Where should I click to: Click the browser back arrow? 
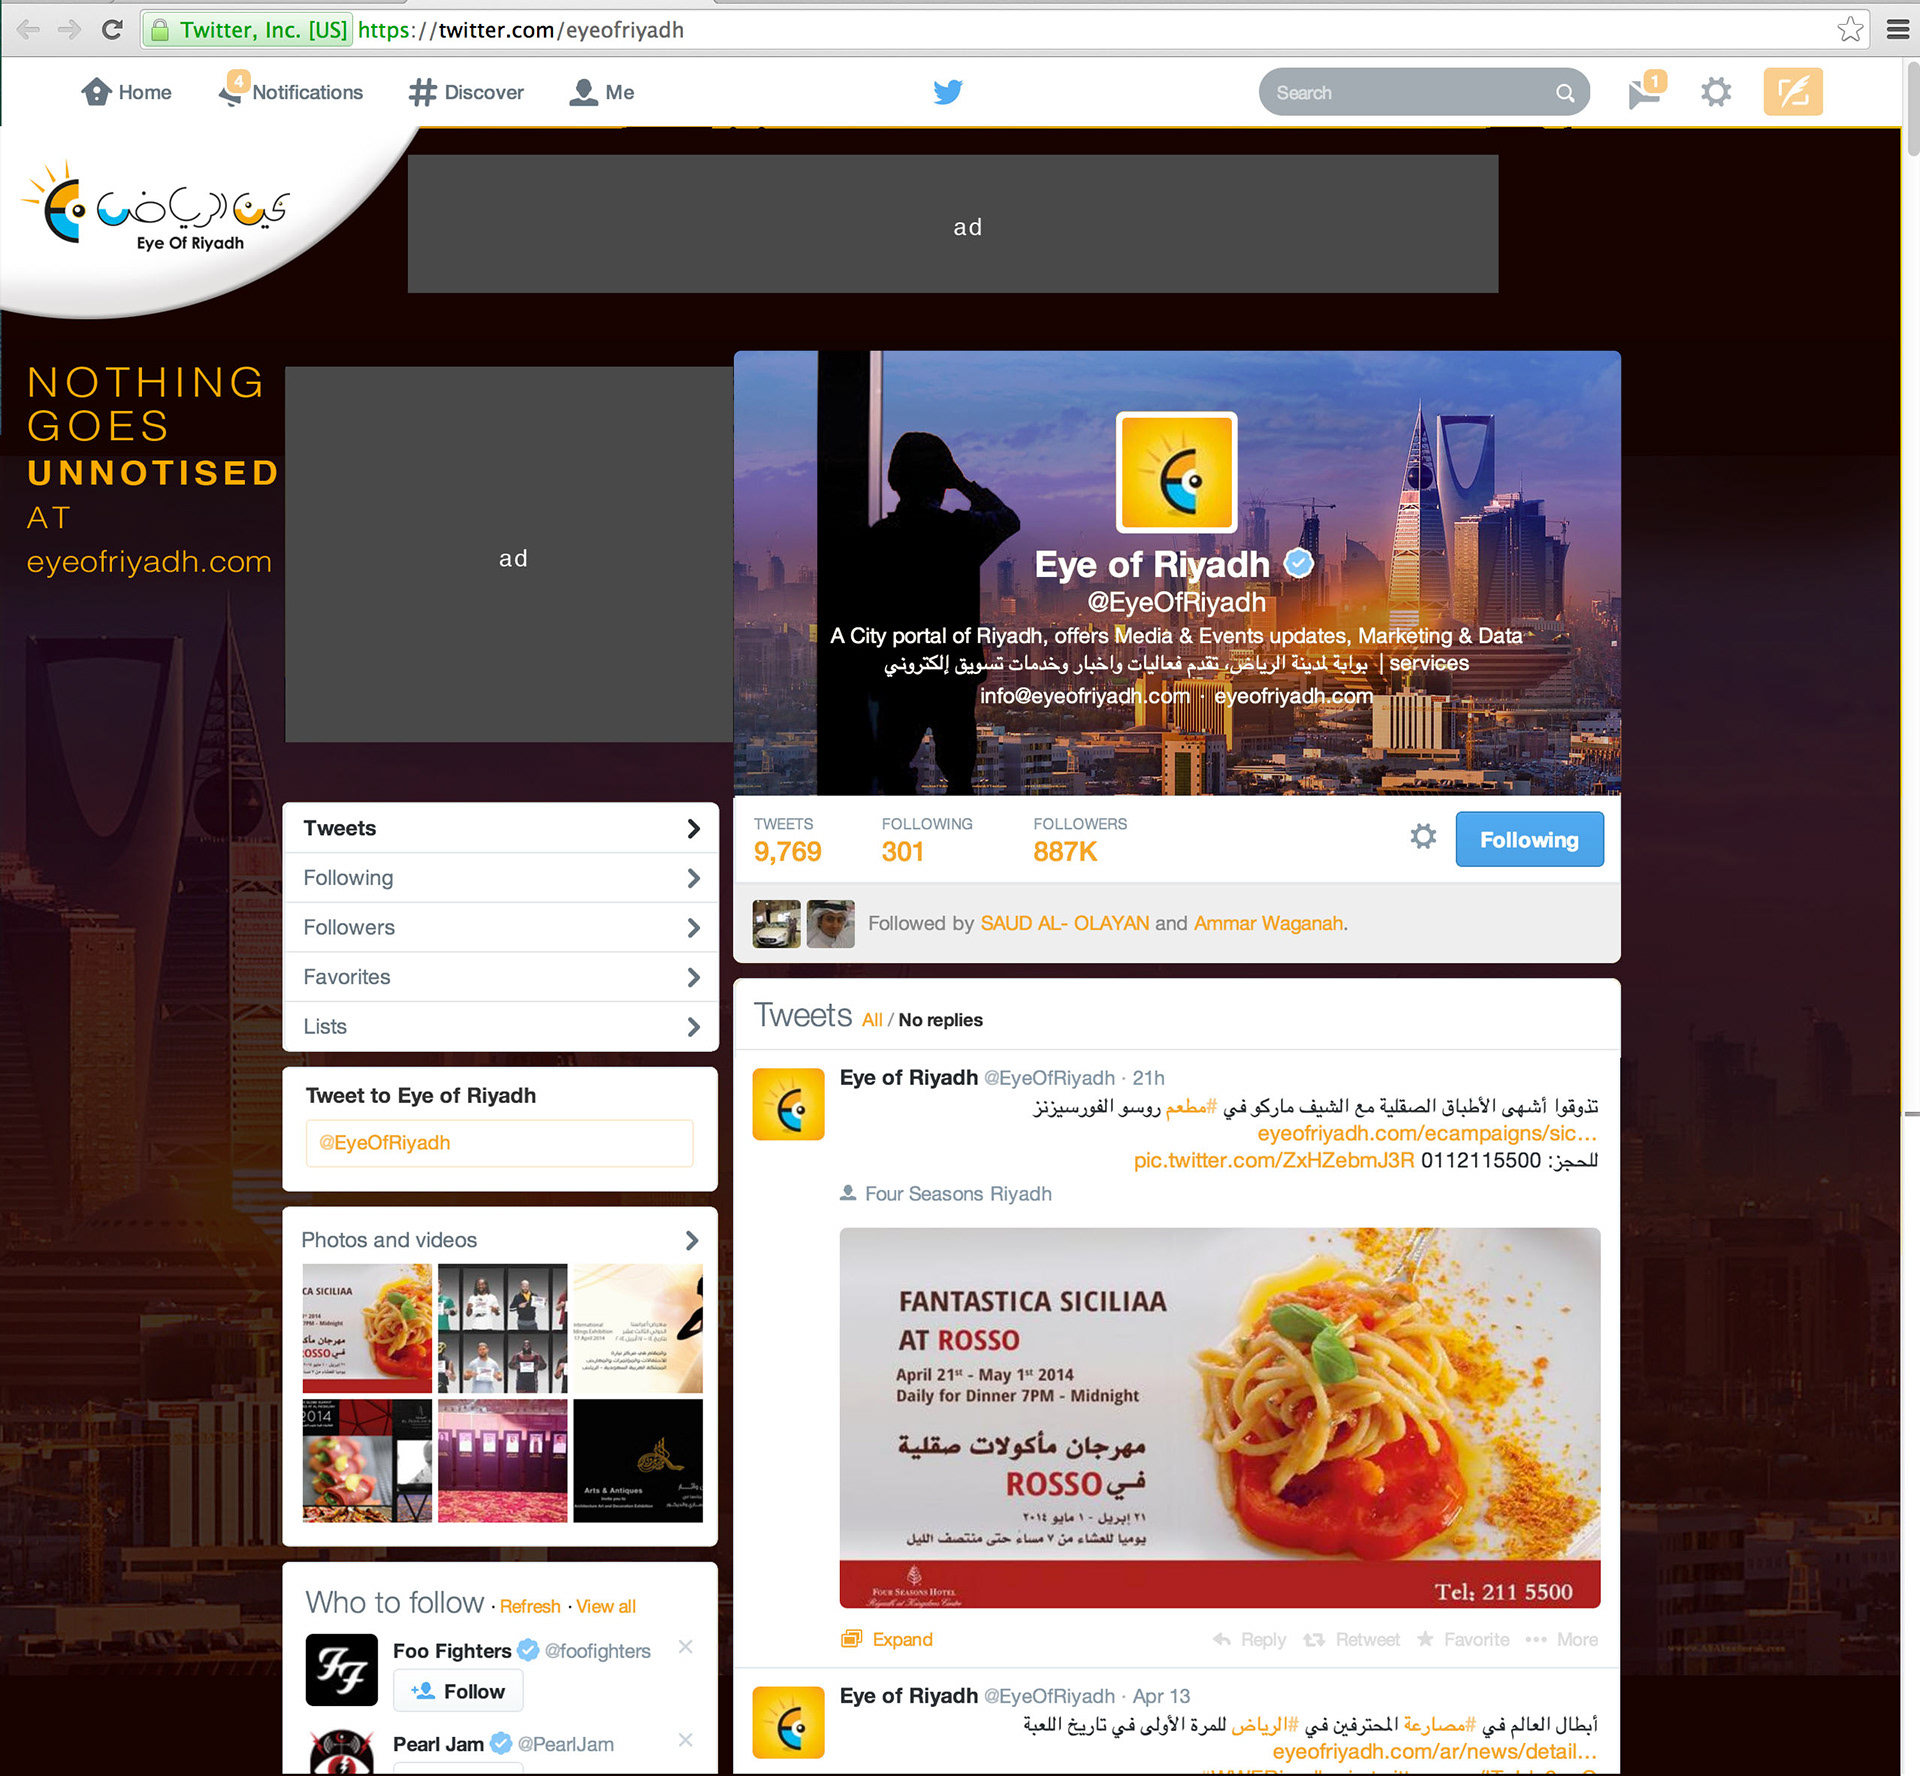pos(28,30)
